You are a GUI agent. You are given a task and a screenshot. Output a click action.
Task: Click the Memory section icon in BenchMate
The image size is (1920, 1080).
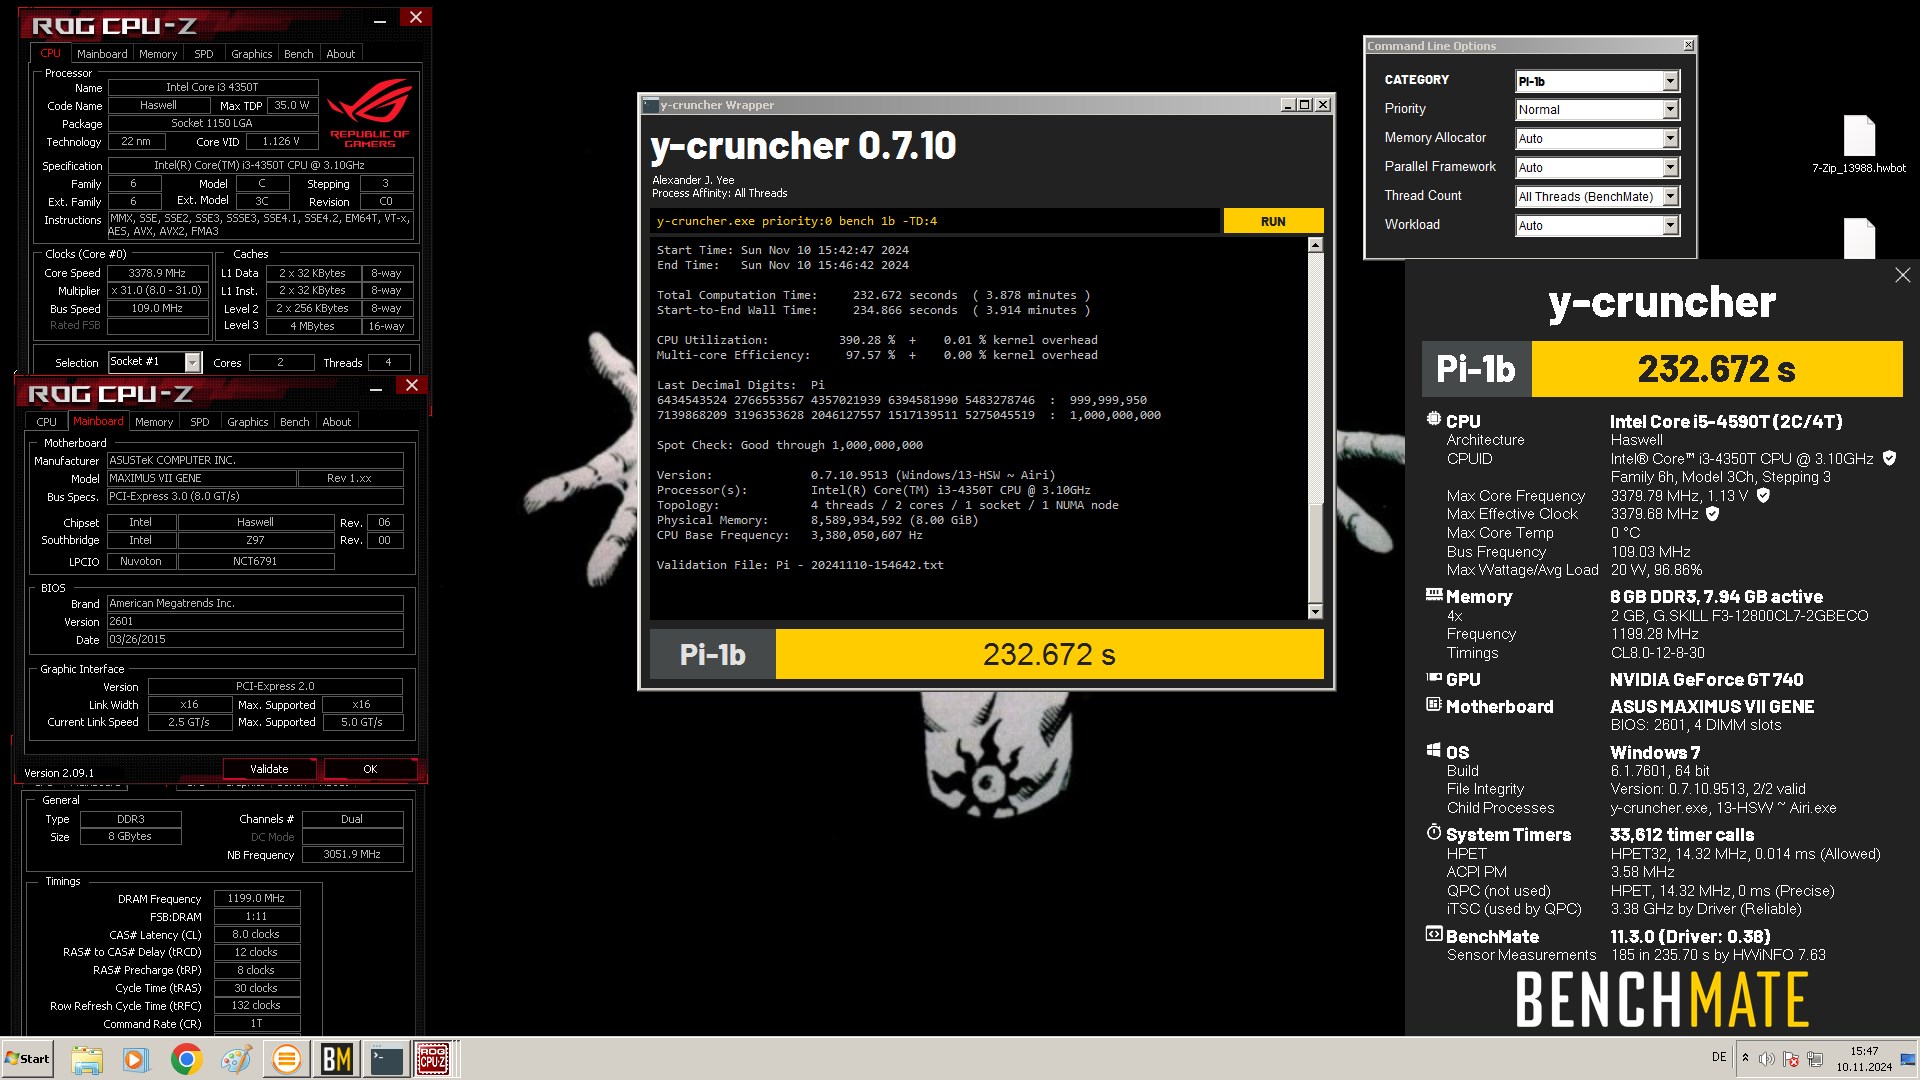[1434, 595]
